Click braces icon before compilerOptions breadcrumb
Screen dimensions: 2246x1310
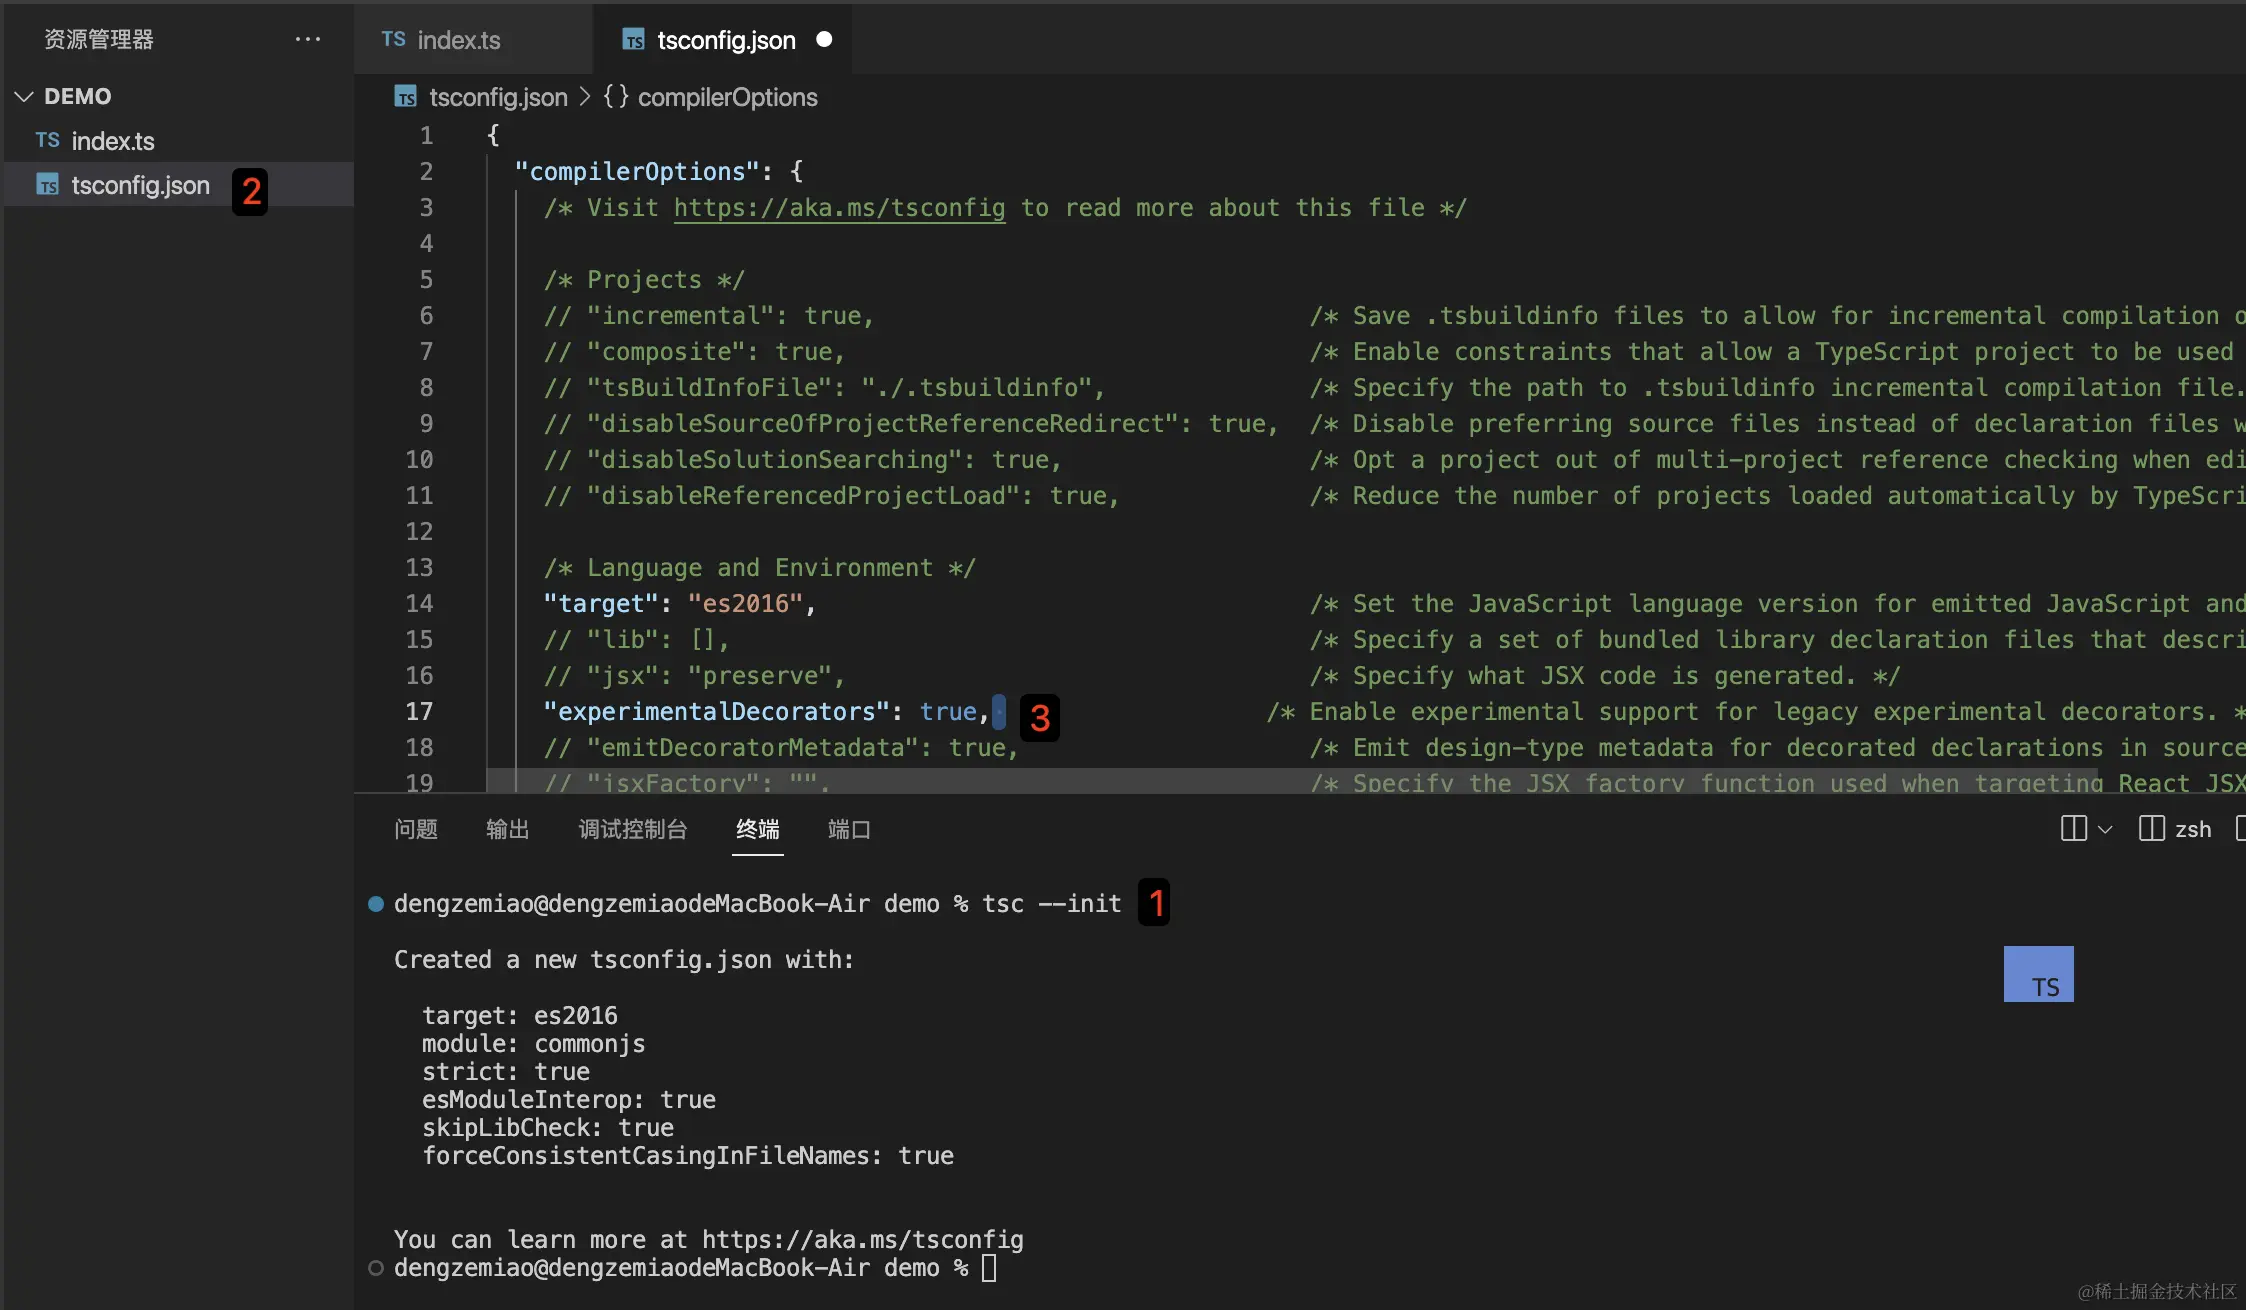click(x=615, y=97)
